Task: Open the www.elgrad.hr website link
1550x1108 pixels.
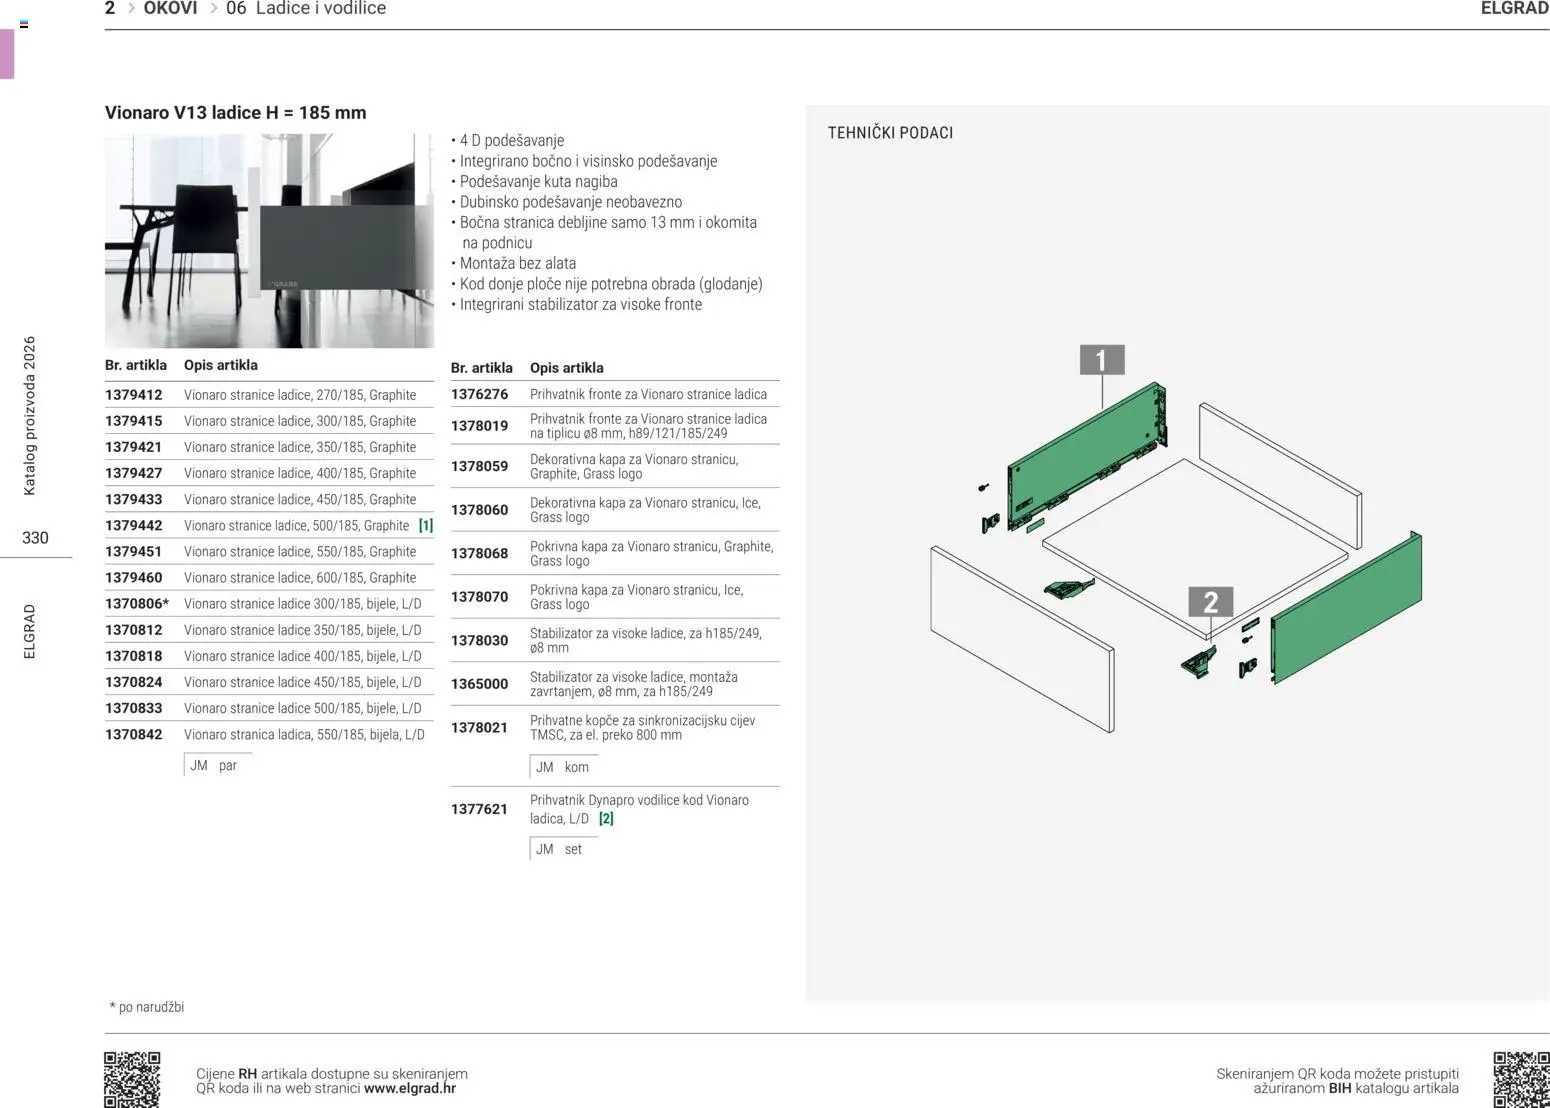Action: 410,1089
